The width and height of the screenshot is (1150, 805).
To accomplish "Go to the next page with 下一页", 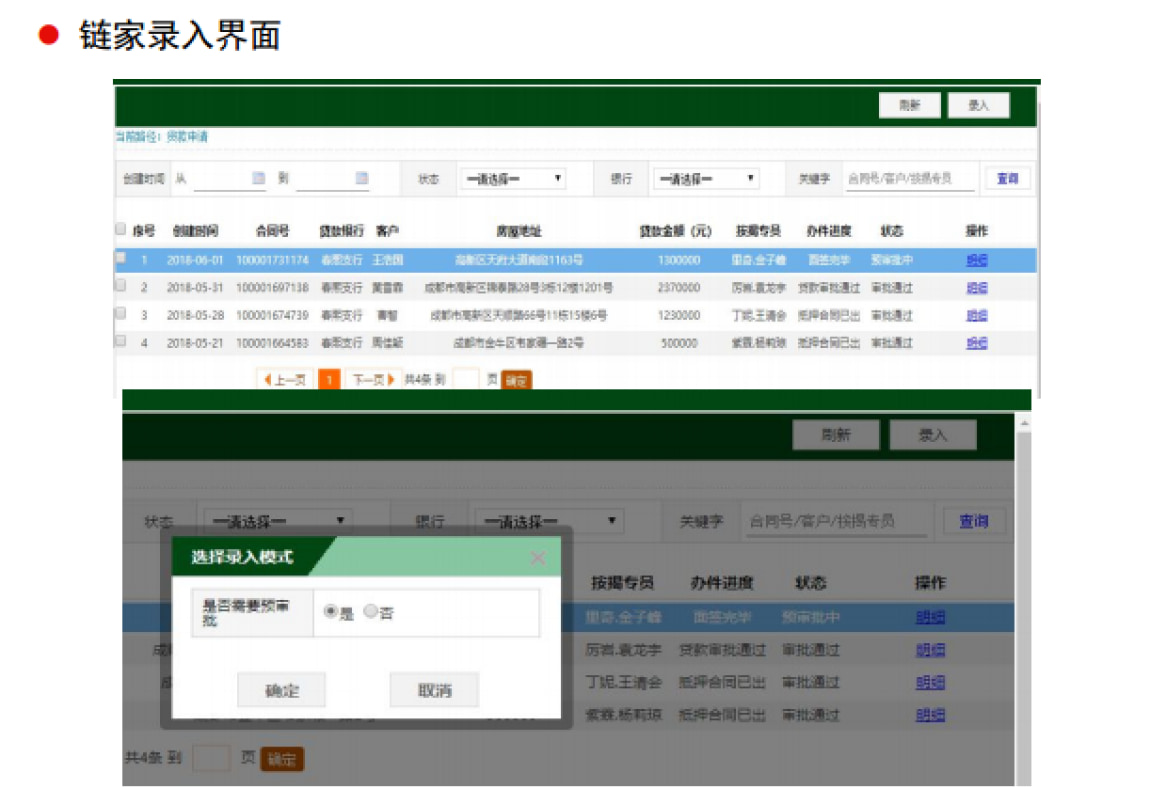I will point(373,380).
